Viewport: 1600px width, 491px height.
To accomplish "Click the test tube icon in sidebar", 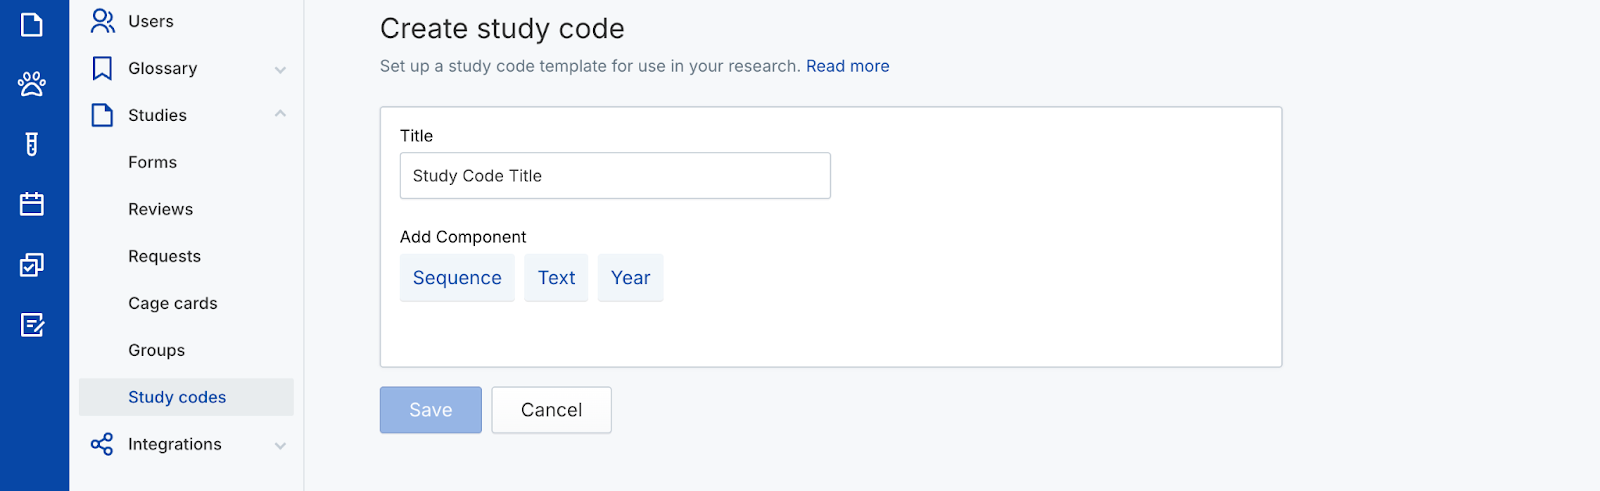I will click(32, 144).
